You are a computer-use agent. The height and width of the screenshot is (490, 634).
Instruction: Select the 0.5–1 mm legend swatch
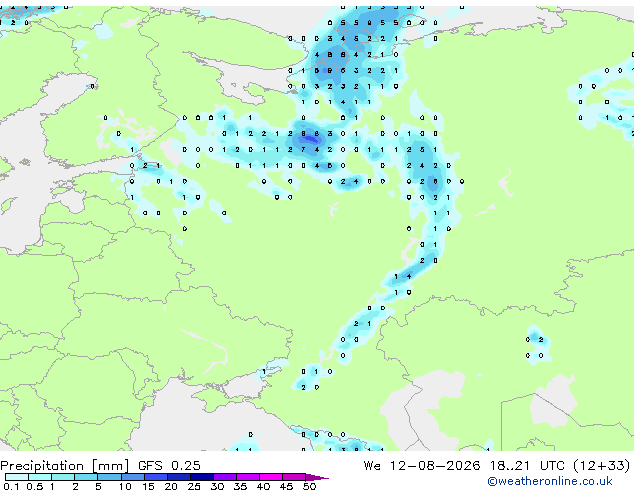point(40,477)
